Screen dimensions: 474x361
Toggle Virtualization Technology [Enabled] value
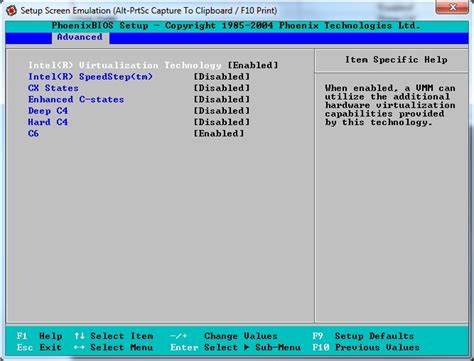[253, 65]
